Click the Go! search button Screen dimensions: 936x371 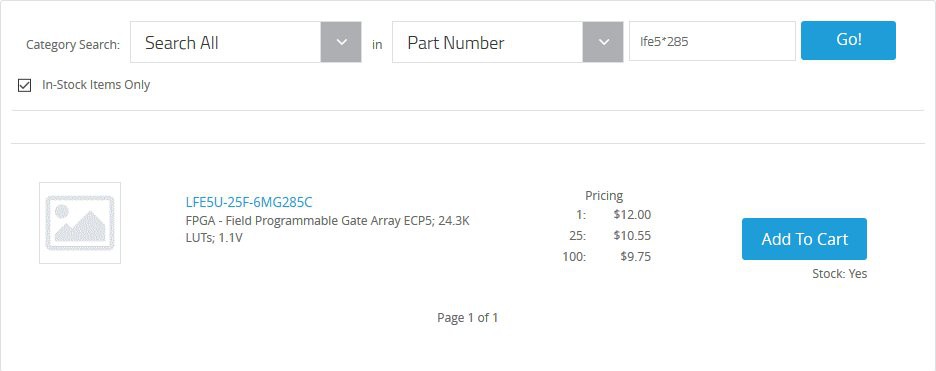[848, 41]
